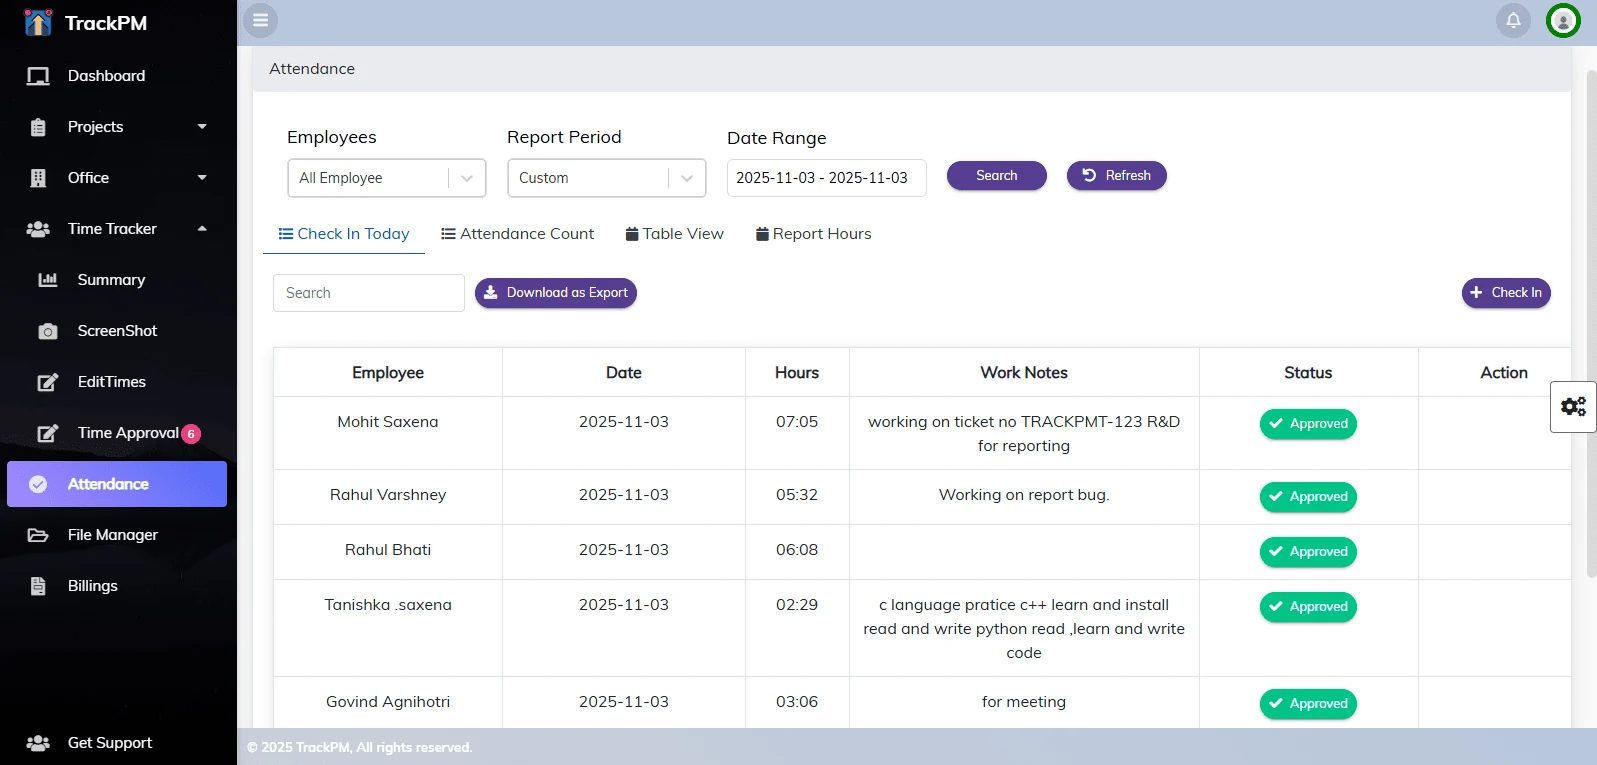Click the 'for meeting' work note
Screen dimensions: 1597x765
(x=1024, y=702)
